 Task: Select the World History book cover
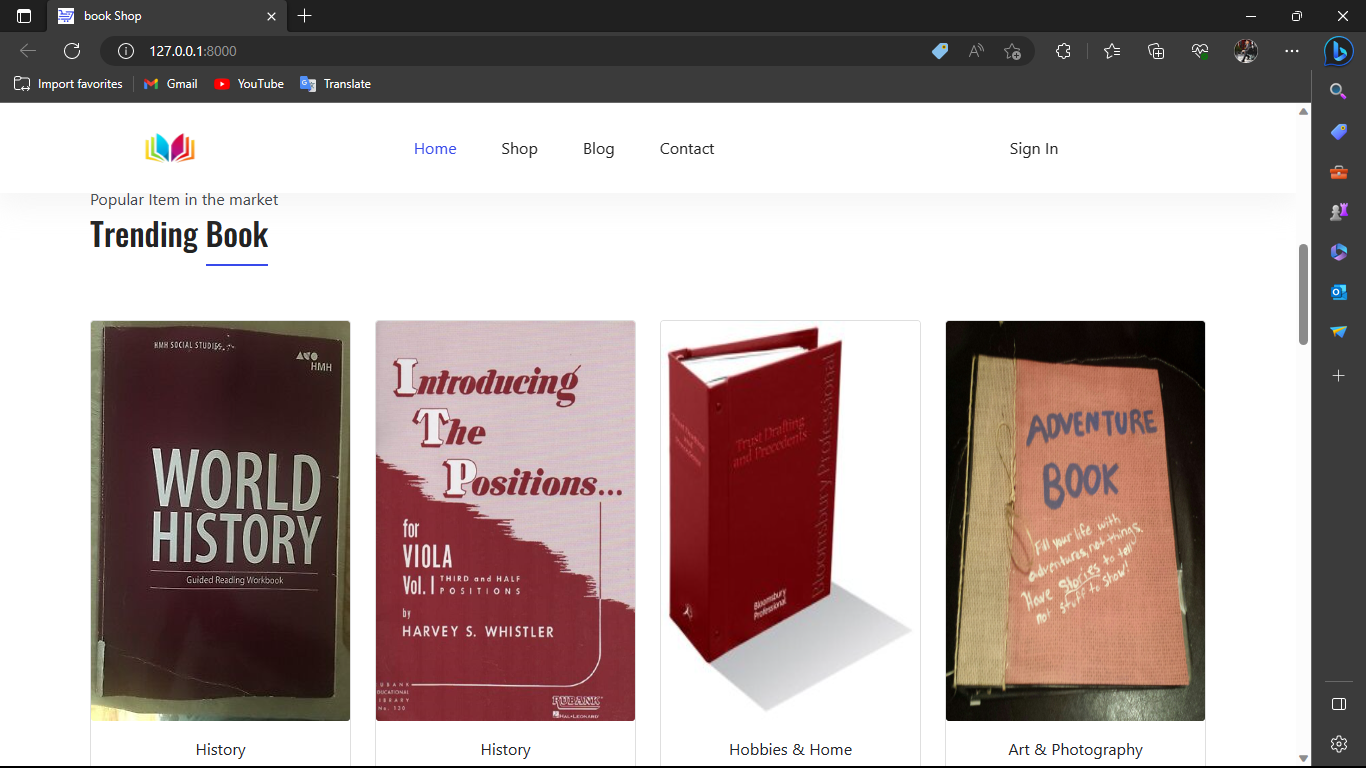(220, 520)
